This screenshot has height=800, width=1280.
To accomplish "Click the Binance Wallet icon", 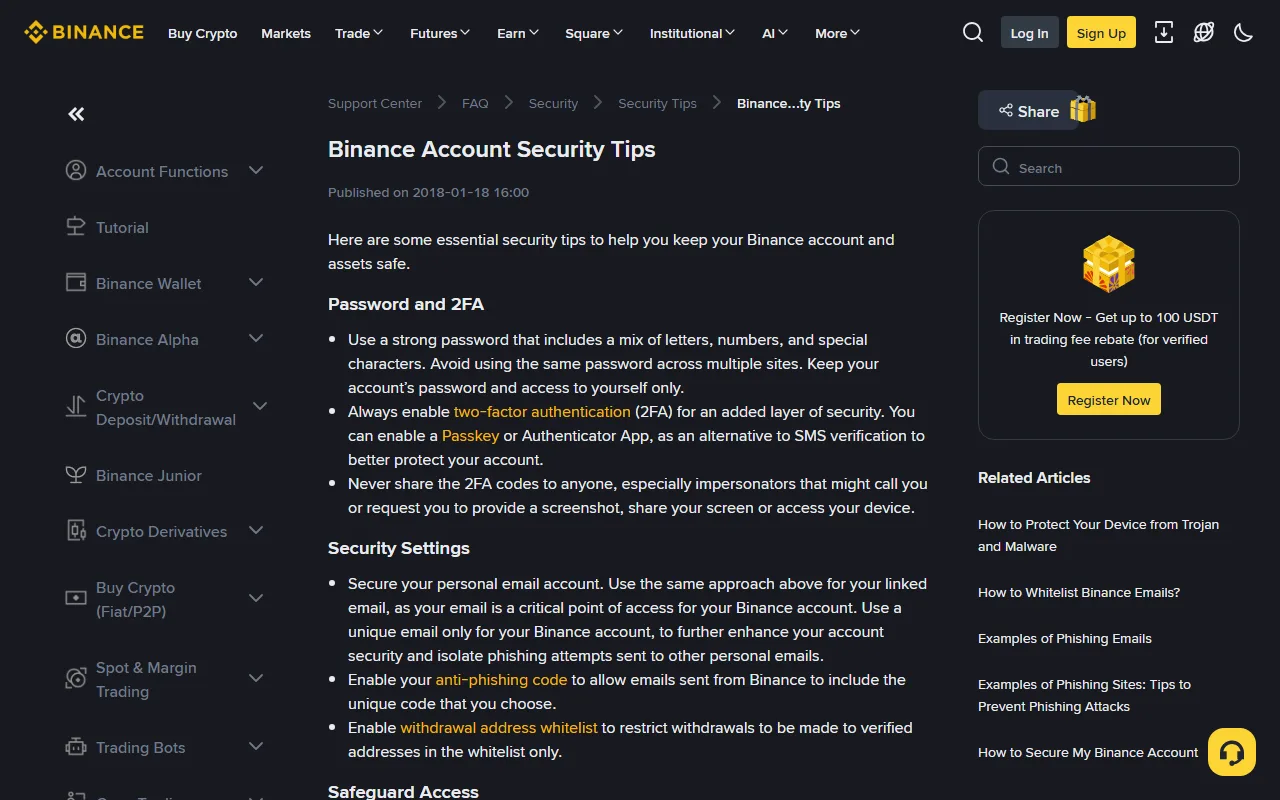I will [x=76, y=283].
